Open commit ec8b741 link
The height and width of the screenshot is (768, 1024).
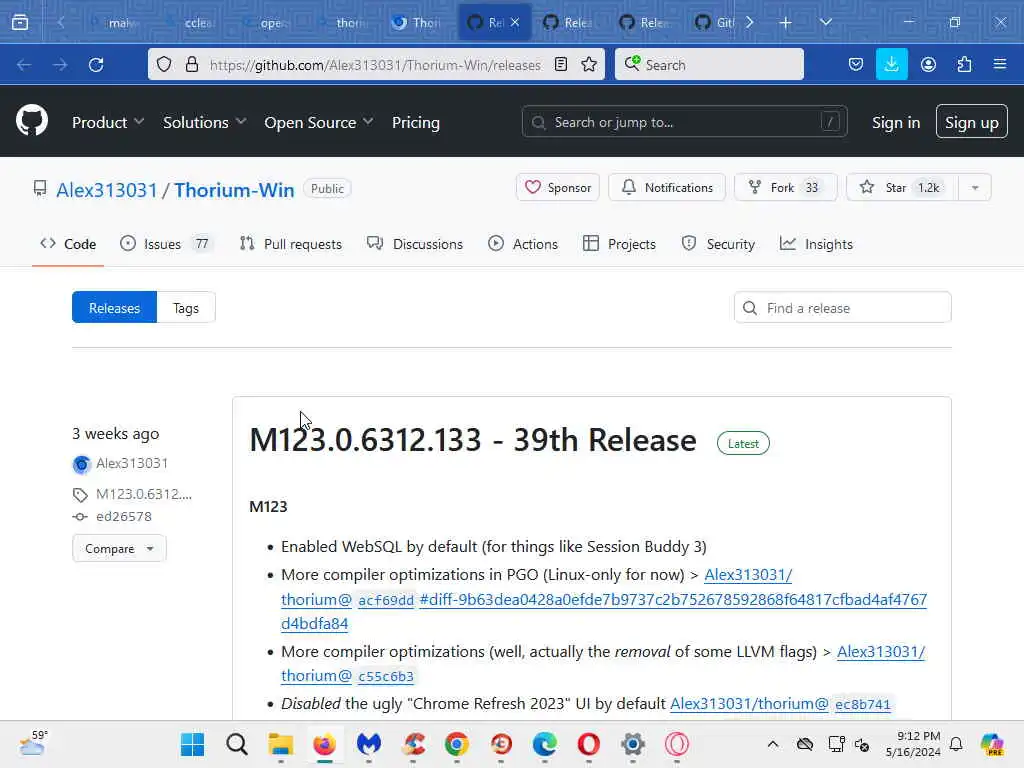tap(863, 705)
